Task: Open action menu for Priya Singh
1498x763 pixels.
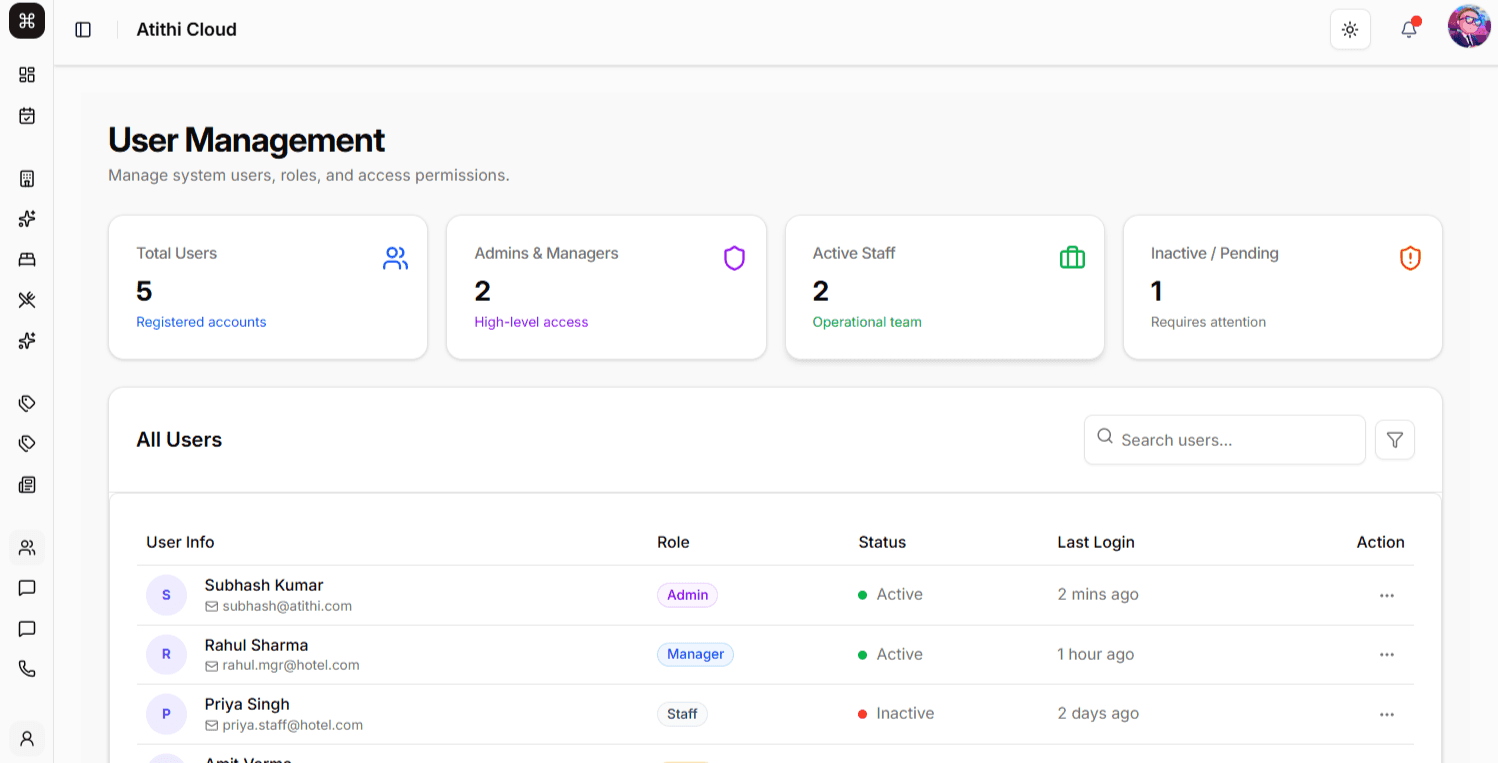Action: [1386, 714]
